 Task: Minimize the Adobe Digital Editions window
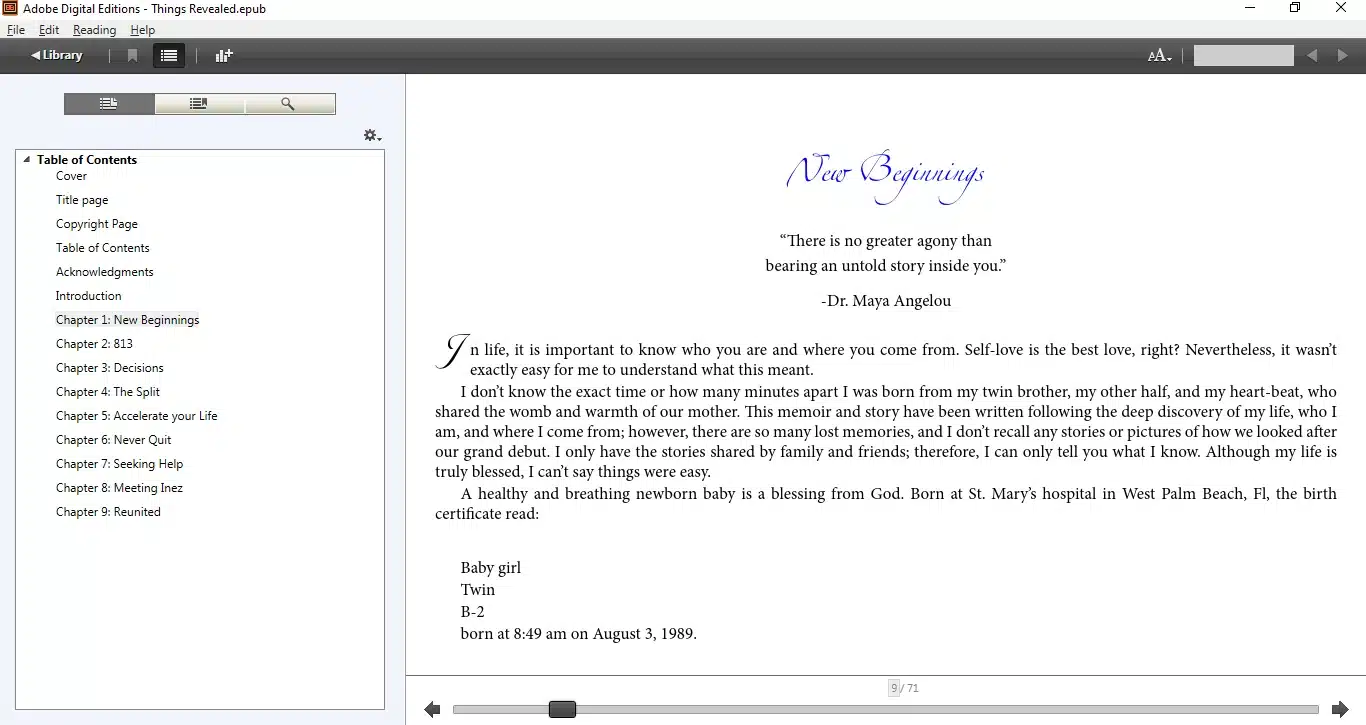1250,8
